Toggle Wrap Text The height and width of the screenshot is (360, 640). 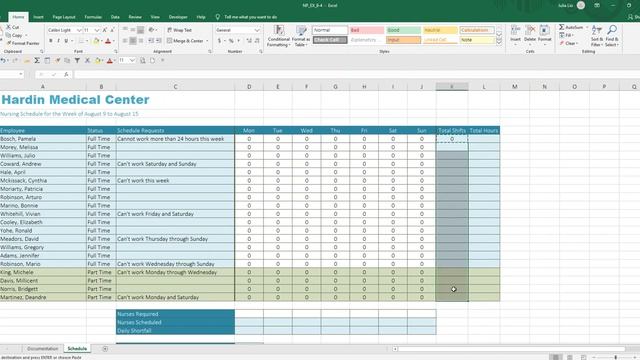[179, 30]
